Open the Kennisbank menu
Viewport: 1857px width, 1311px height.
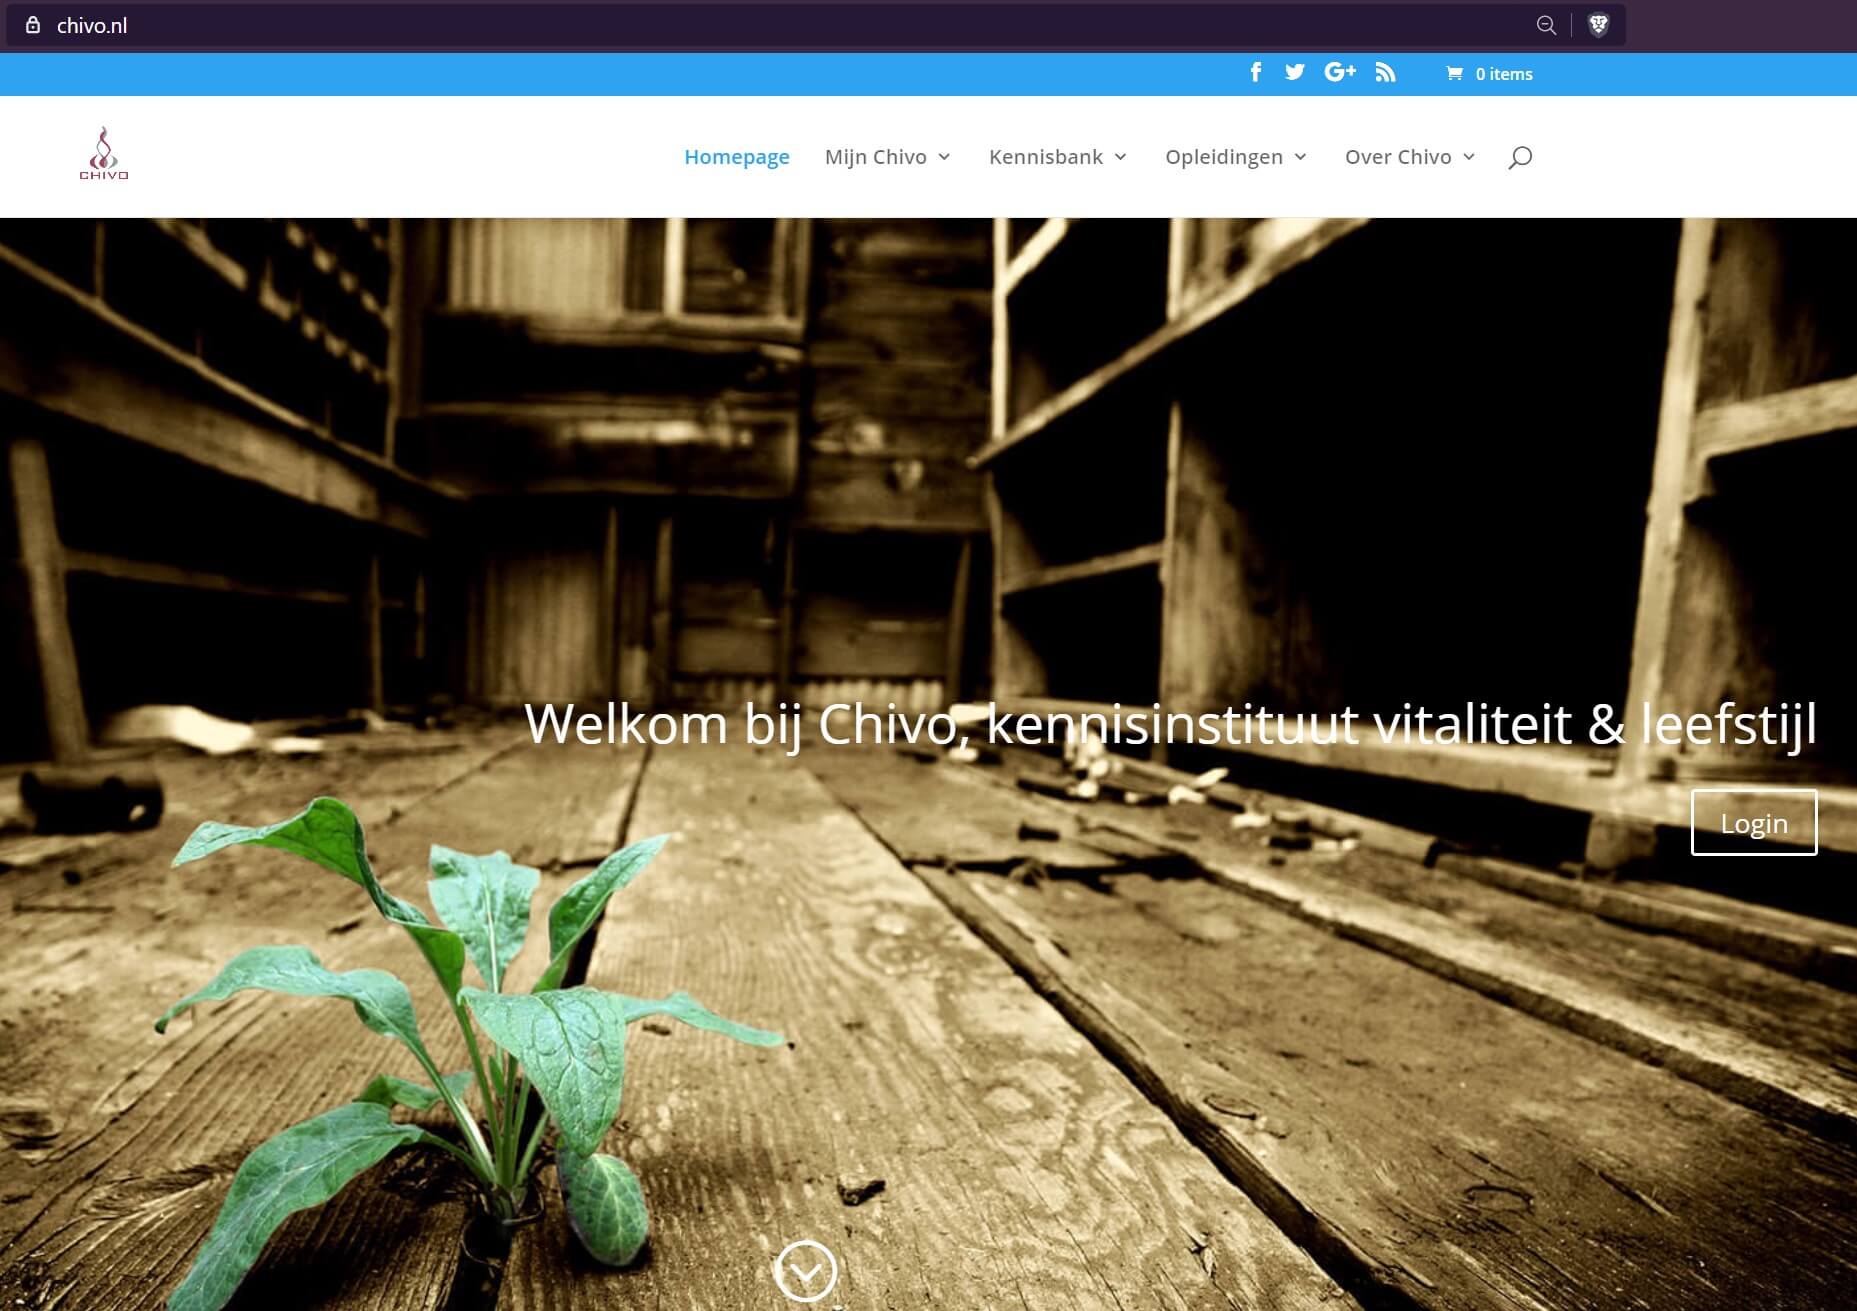tap(1058, 157)
